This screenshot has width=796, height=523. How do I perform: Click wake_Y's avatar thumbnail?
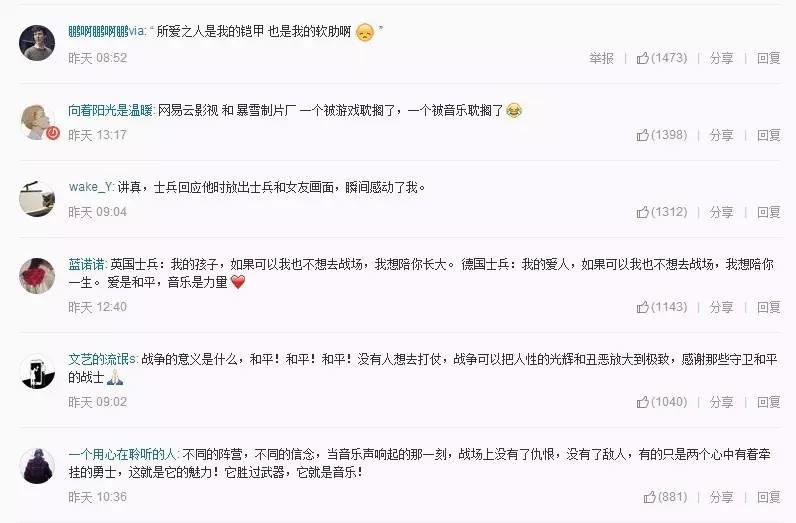37,199
